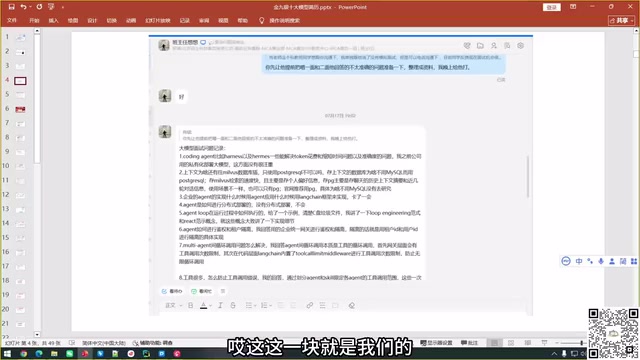Click the 幻灯片 第4张 slide counter
The width and height of the screenshot is (640, 360).
33,343
